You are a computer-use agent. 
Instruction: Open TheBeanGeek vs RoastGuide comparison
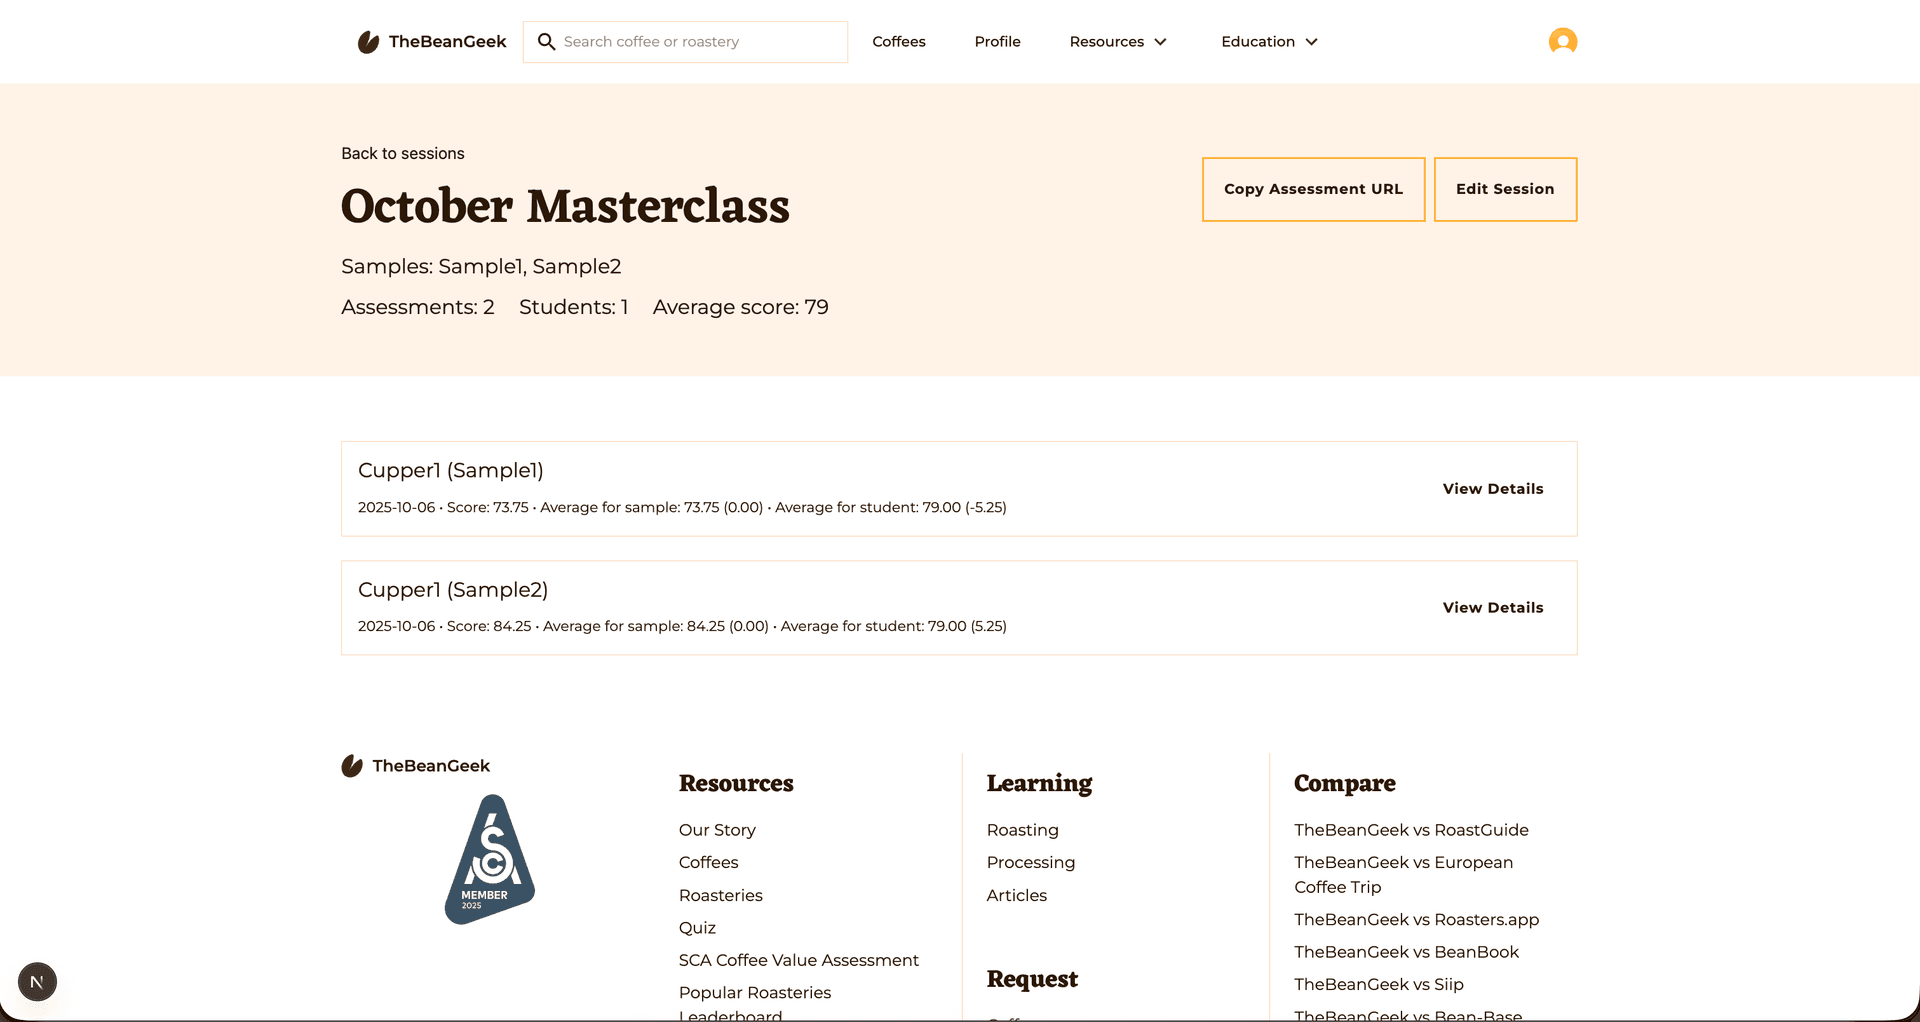1410,830
